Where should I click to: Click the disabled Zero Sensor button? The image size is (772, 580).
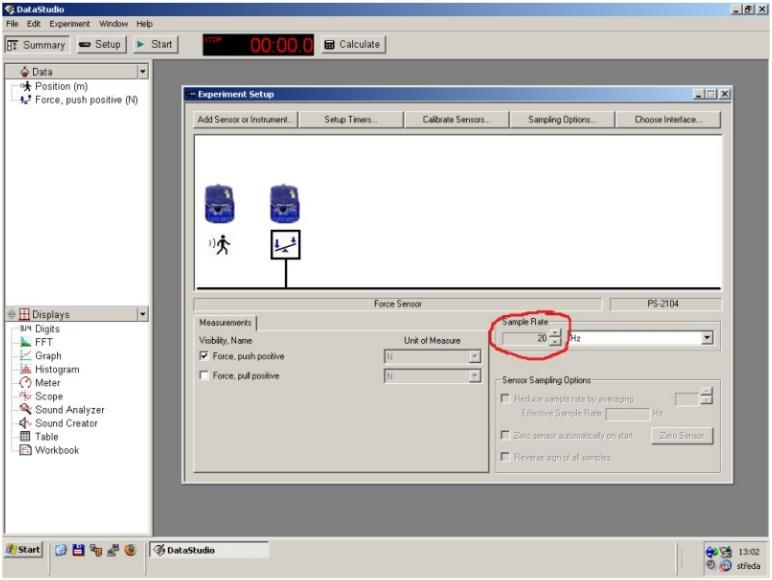pyautogui.click(x=682, y=435)
